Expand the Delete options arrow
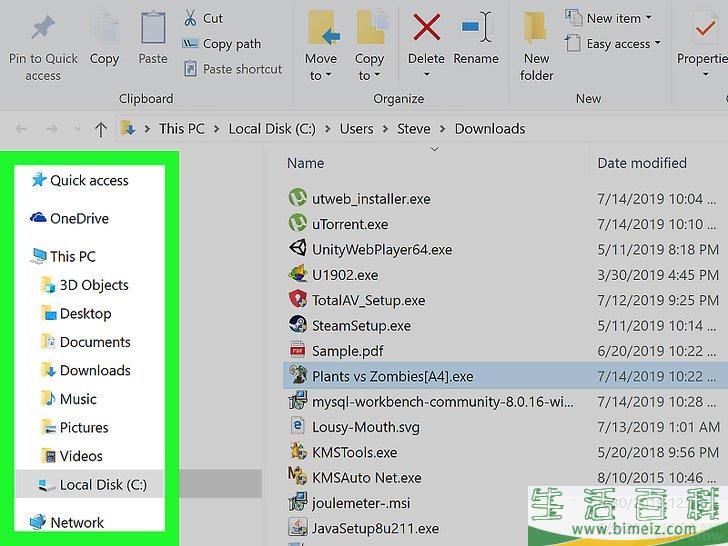Image resolution: width=728 pixels, height=546 pixels. point(426,74)
